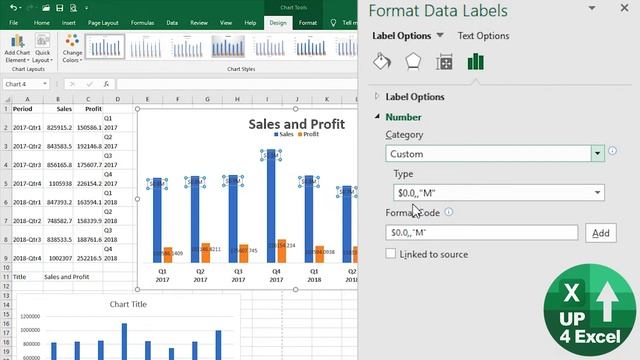Click the Undo arrow in the quick access toolbar
Viewport: 640px width, 360px height.
pos(14,8)
